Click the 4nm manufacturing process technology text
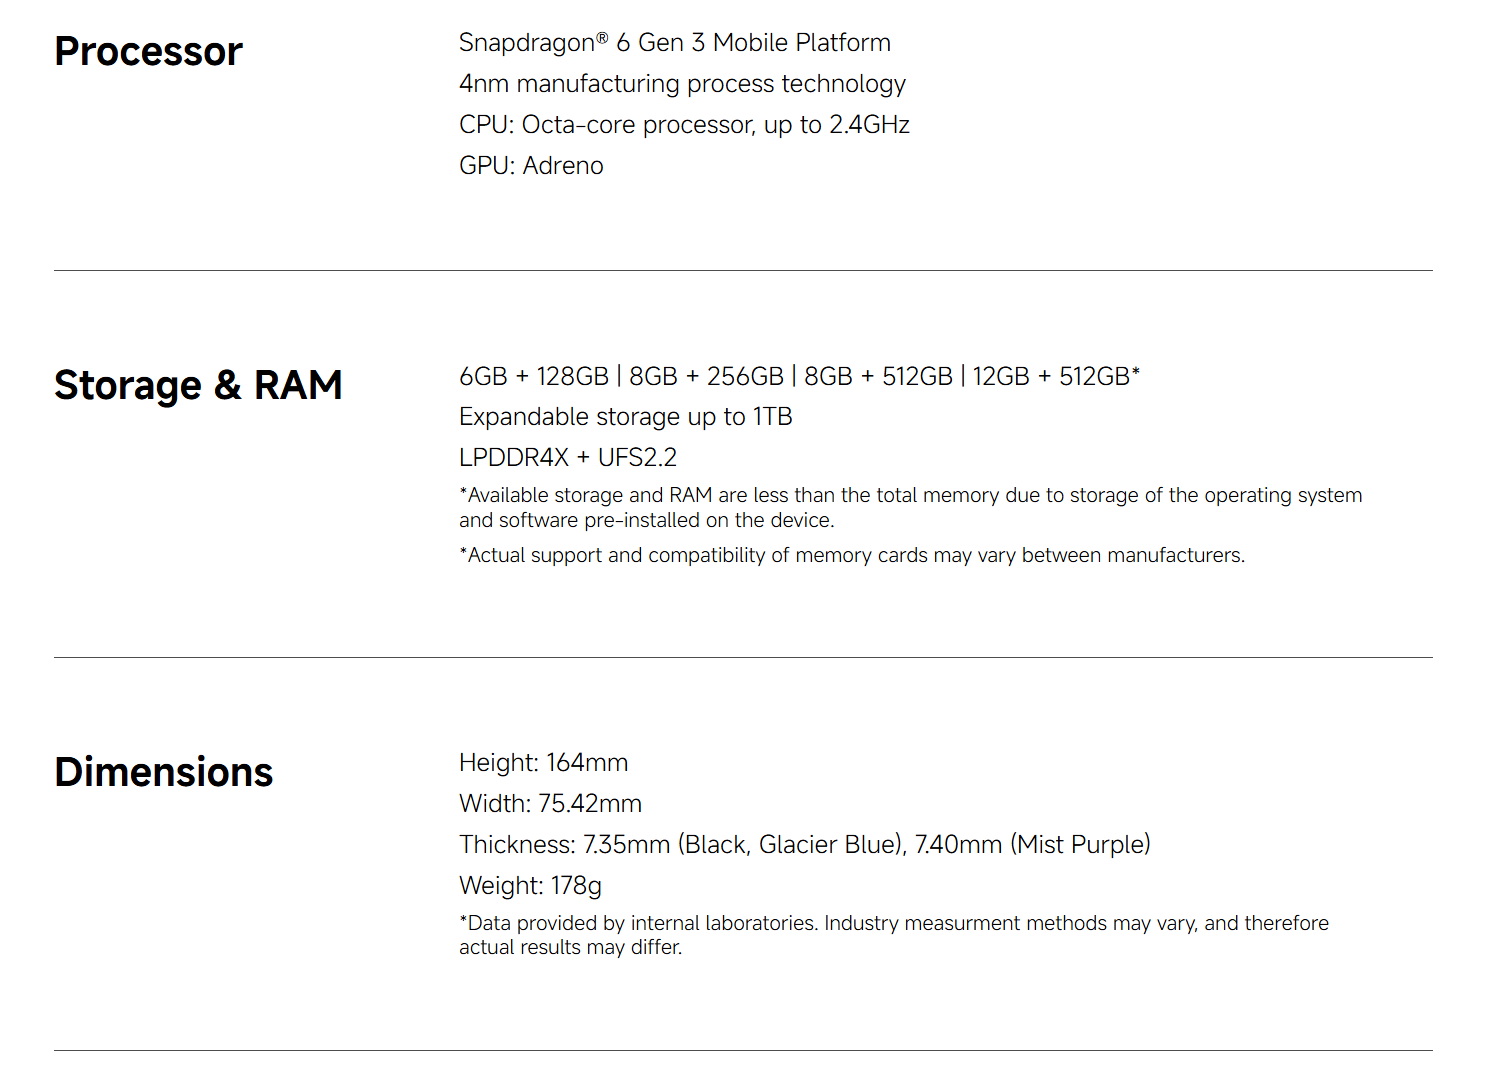The width and height of the screenshot is (1494, 1067). (x=682, y=84)
